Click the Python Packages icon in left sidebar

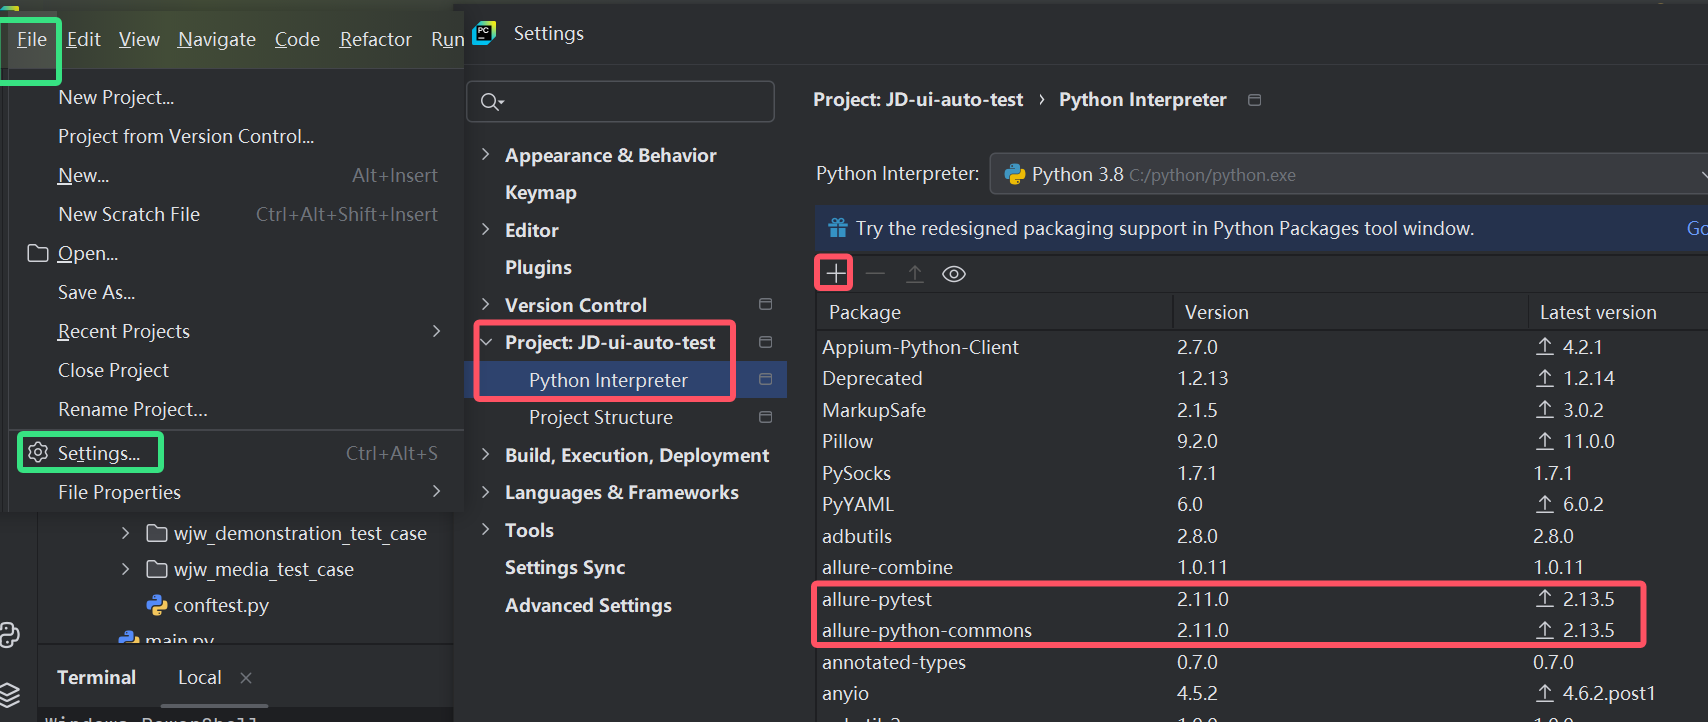[x=10, y=635]
